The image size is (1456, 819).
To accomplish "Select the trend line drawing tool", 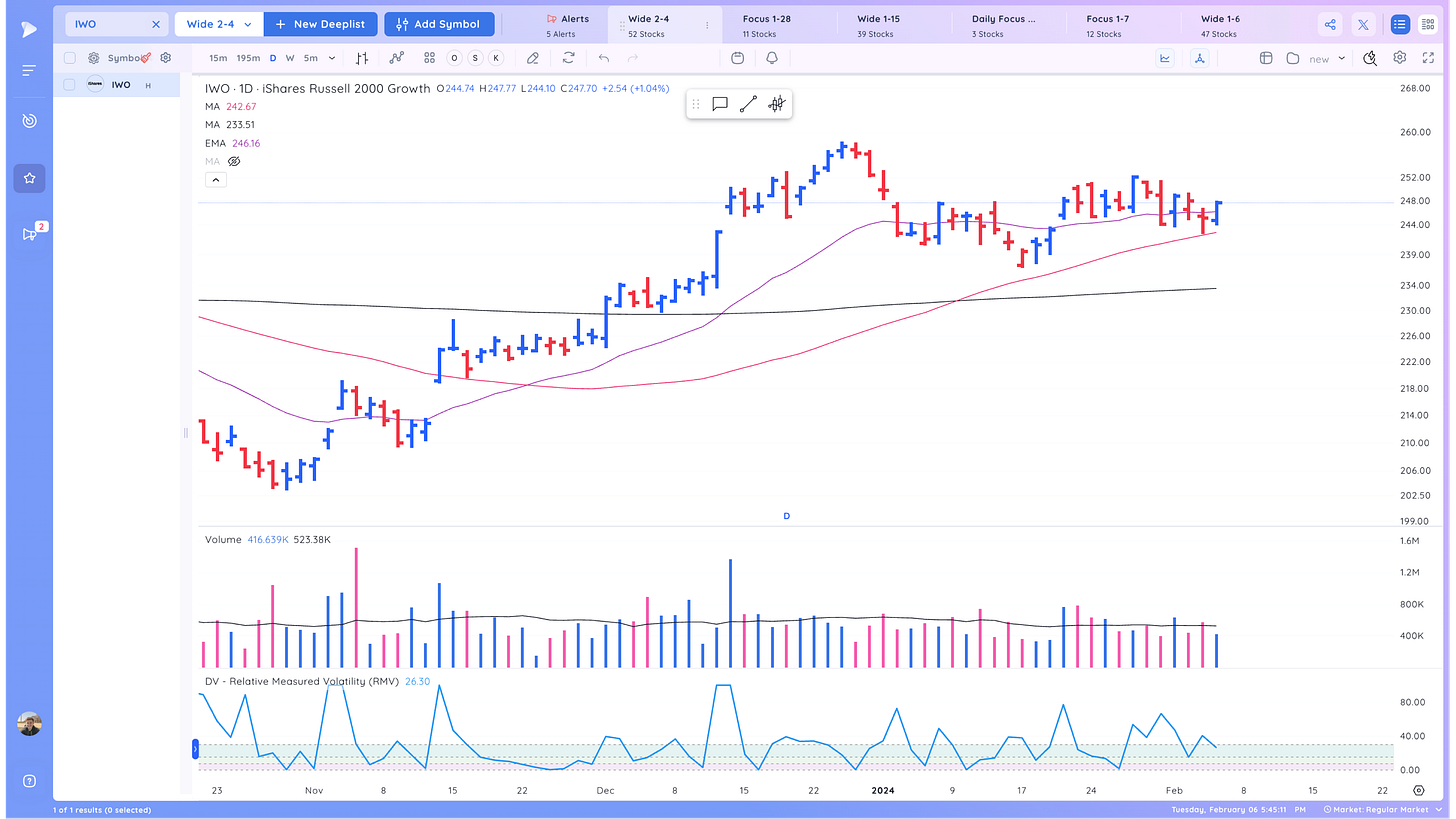I will (x=748, y=104).
